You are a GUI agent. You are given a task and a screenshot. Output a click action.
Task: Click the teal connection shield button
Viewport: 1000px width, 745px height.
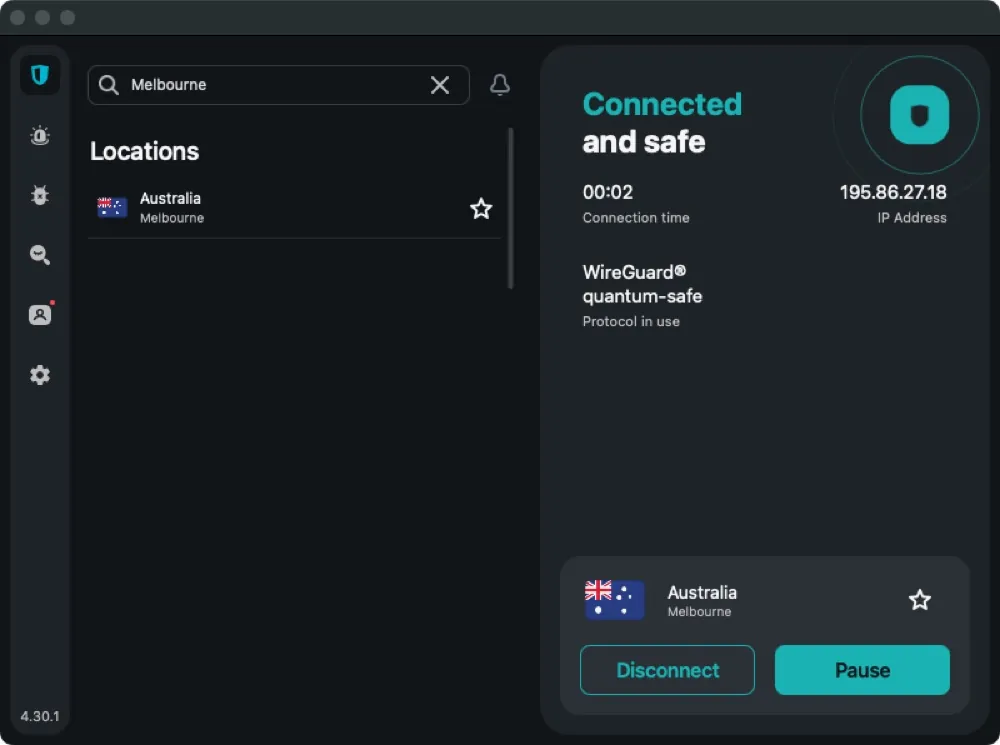pos(919,115)
